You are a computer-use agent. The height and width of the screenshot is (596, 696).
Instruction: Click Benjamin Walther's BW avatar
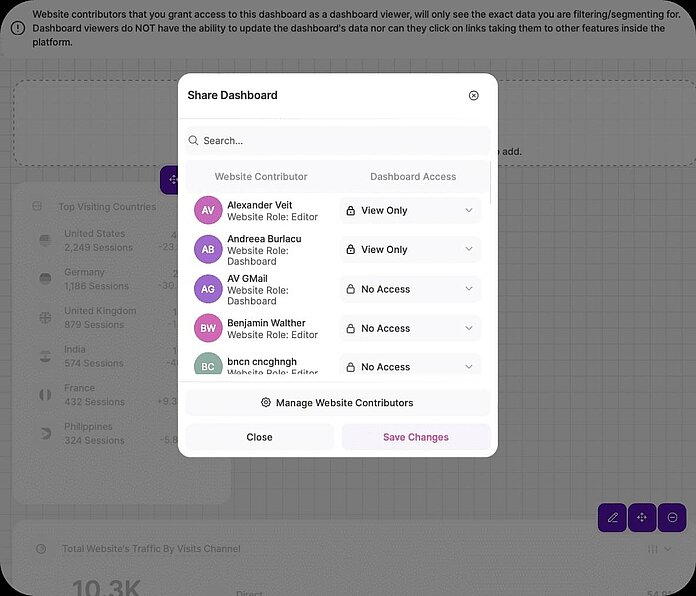tap(208, 328)
